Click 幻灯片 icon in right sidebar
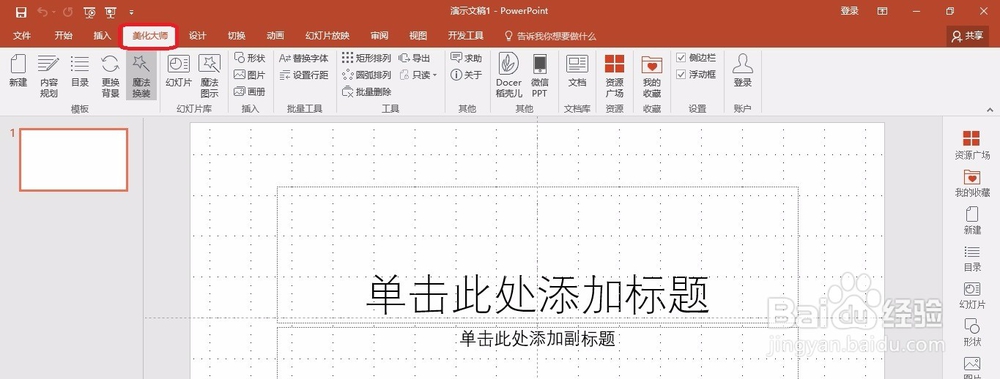The width and height of the screenshot is (1000, 379). point(972,295)
